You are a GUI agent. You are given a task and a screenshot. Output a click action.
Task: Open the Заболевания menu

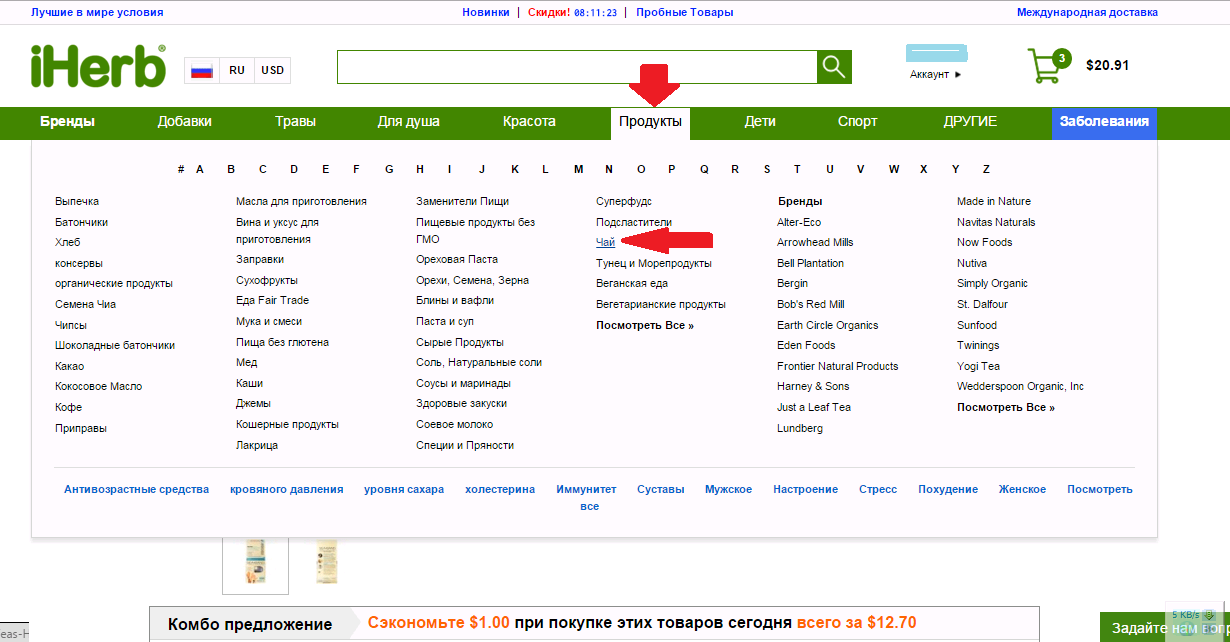coord(1104,122)
